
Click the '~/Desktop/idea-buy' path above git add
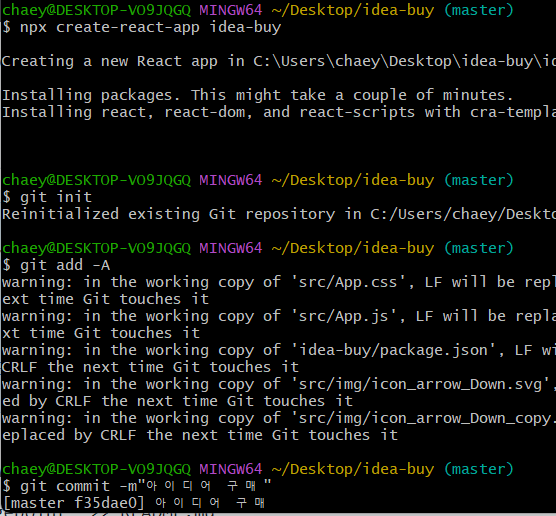(x=353, y=248)
